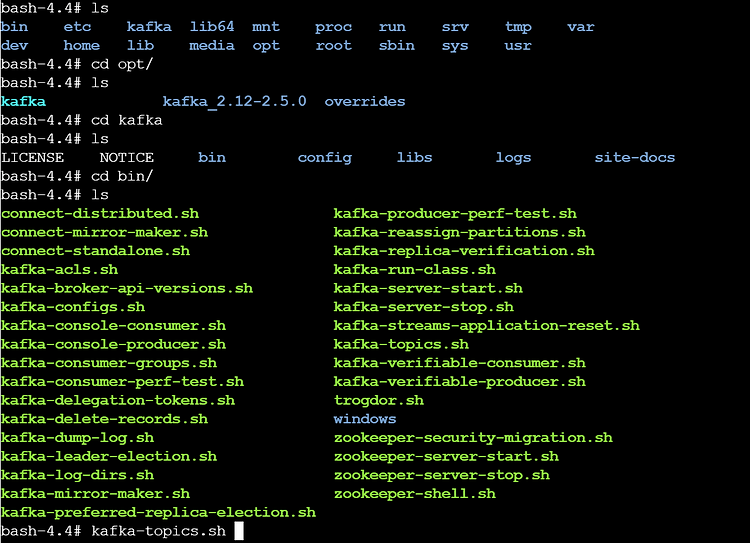This screenshot has height=543, width=750.
Task: Click the zookeeper-server-stop.sh file name
Action: [x=441, y=475]
